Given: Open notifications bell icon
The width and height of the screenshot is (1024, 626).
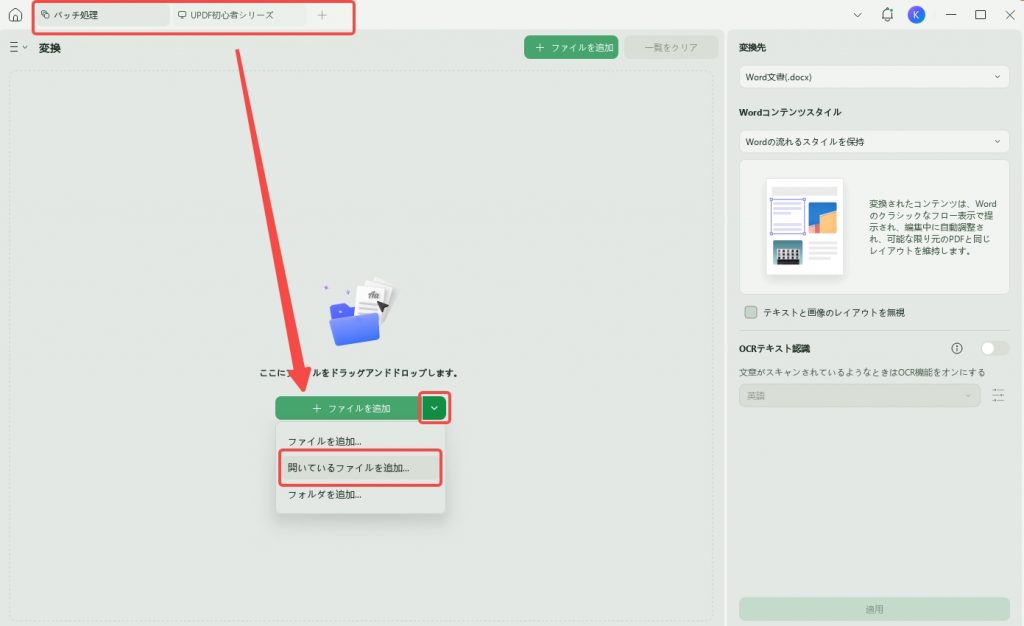Looking at the screenshot, I should (887, 14).
